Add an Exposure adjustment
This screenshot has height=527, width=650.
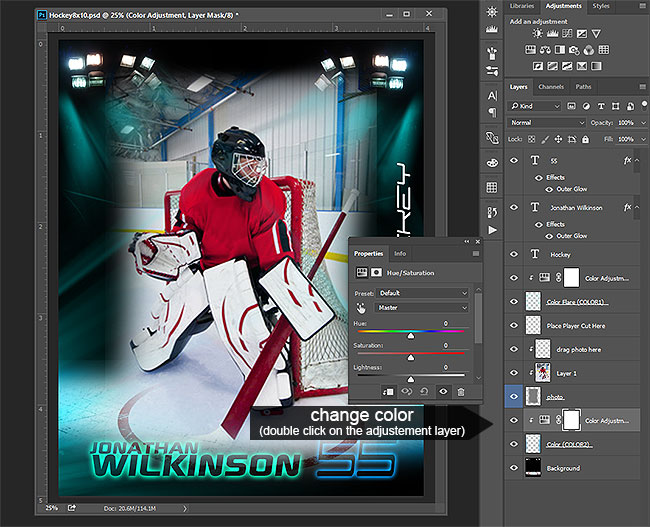click(582, 34)
